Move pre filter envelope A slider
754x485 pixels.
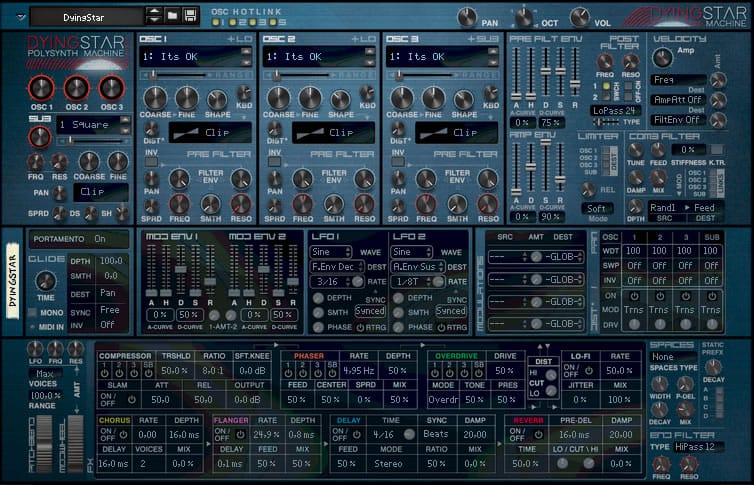tap(516, 96)
